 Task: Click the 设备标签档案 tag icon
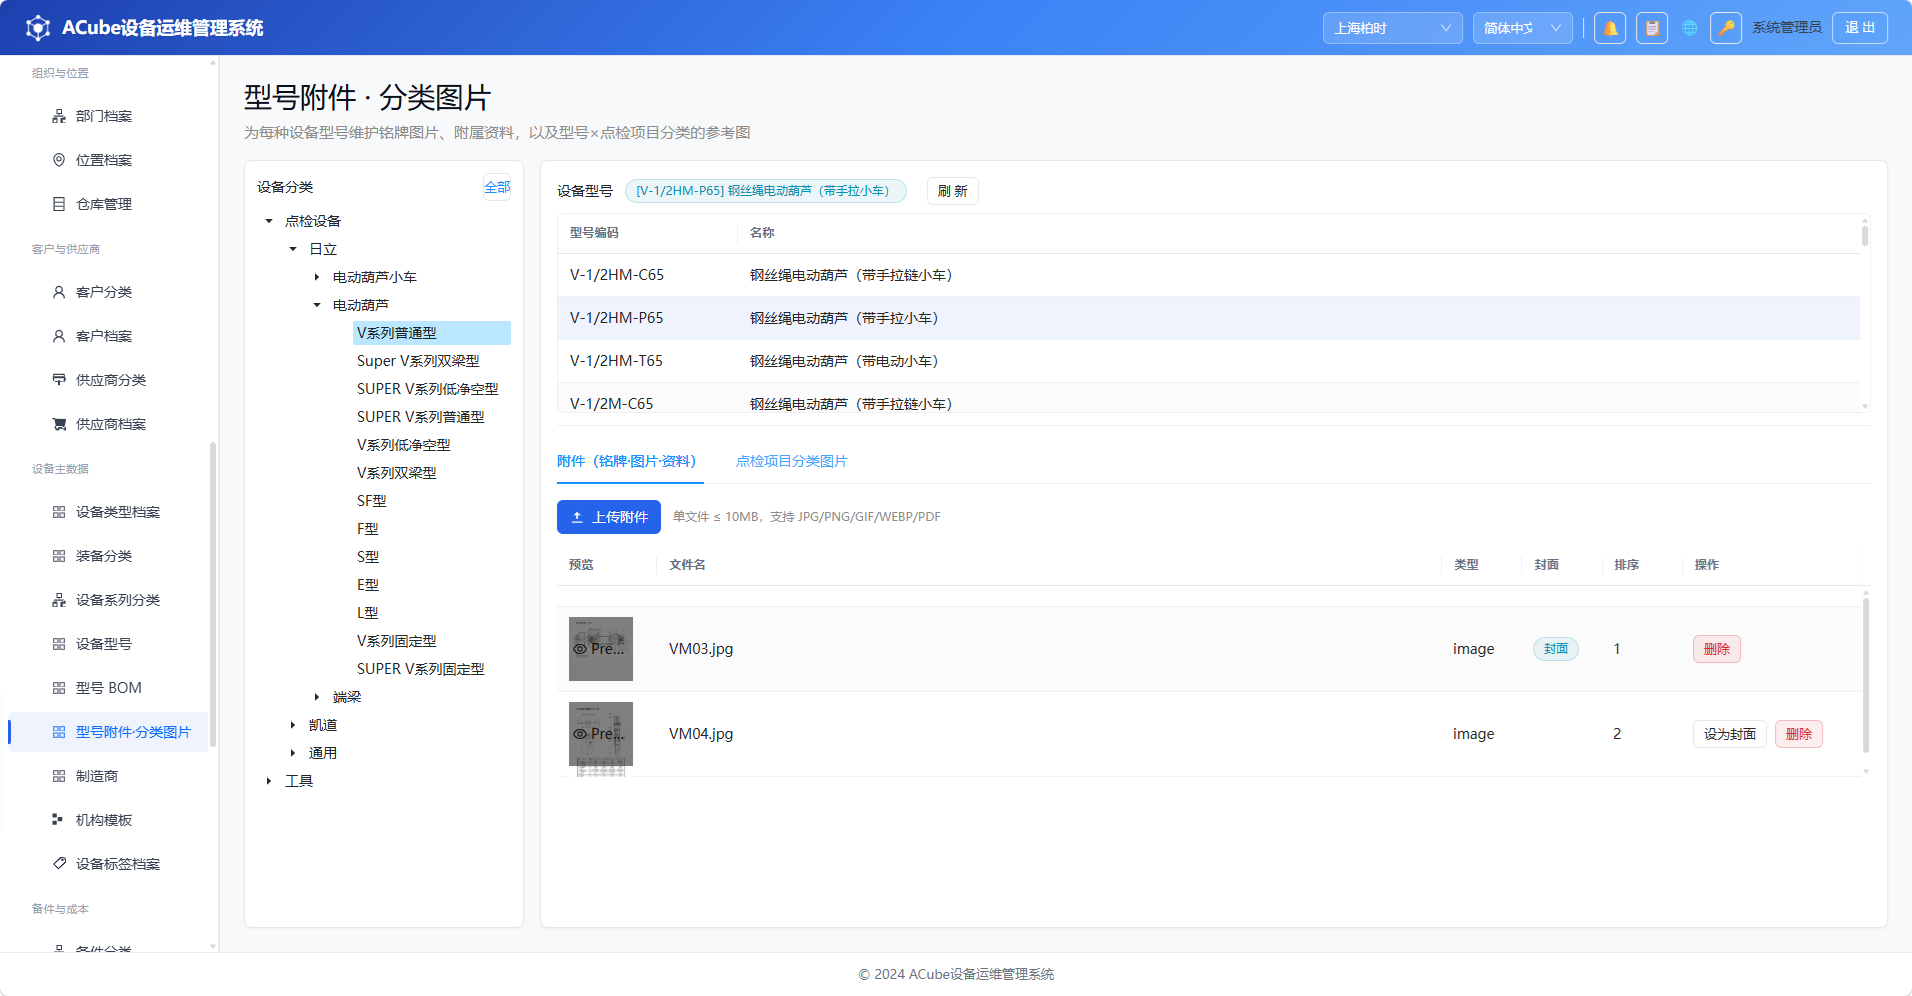point(59,864)
